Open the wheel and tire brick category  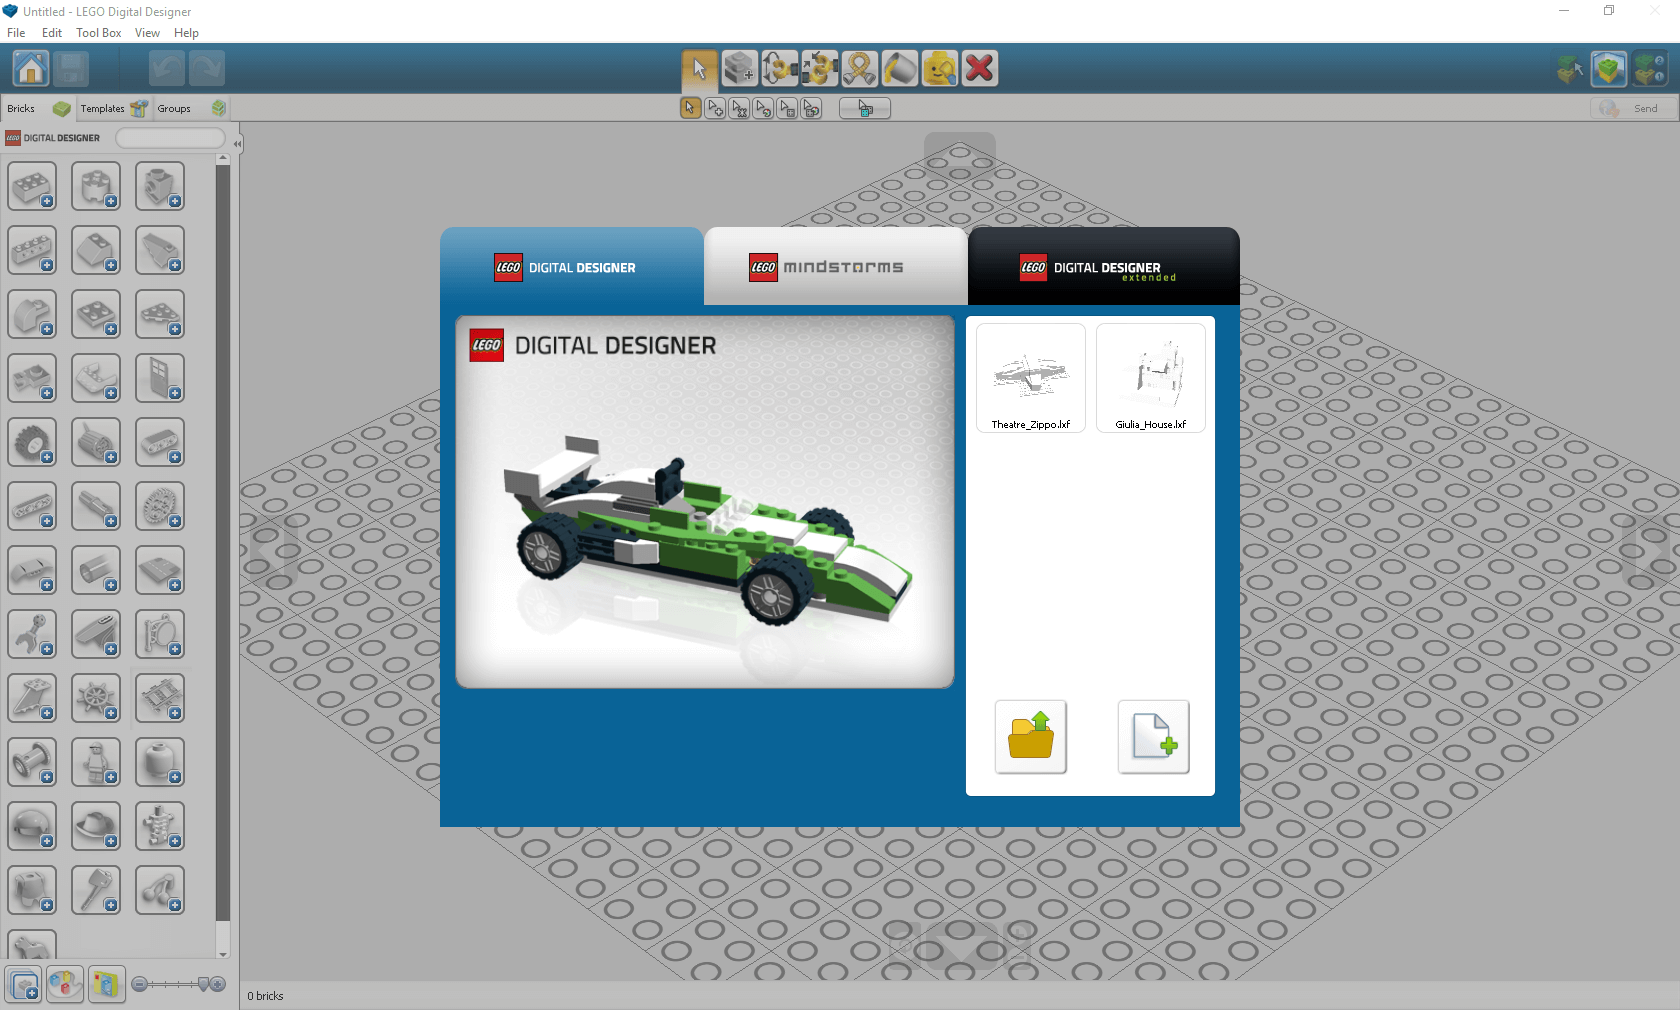[x=32, y=442]
